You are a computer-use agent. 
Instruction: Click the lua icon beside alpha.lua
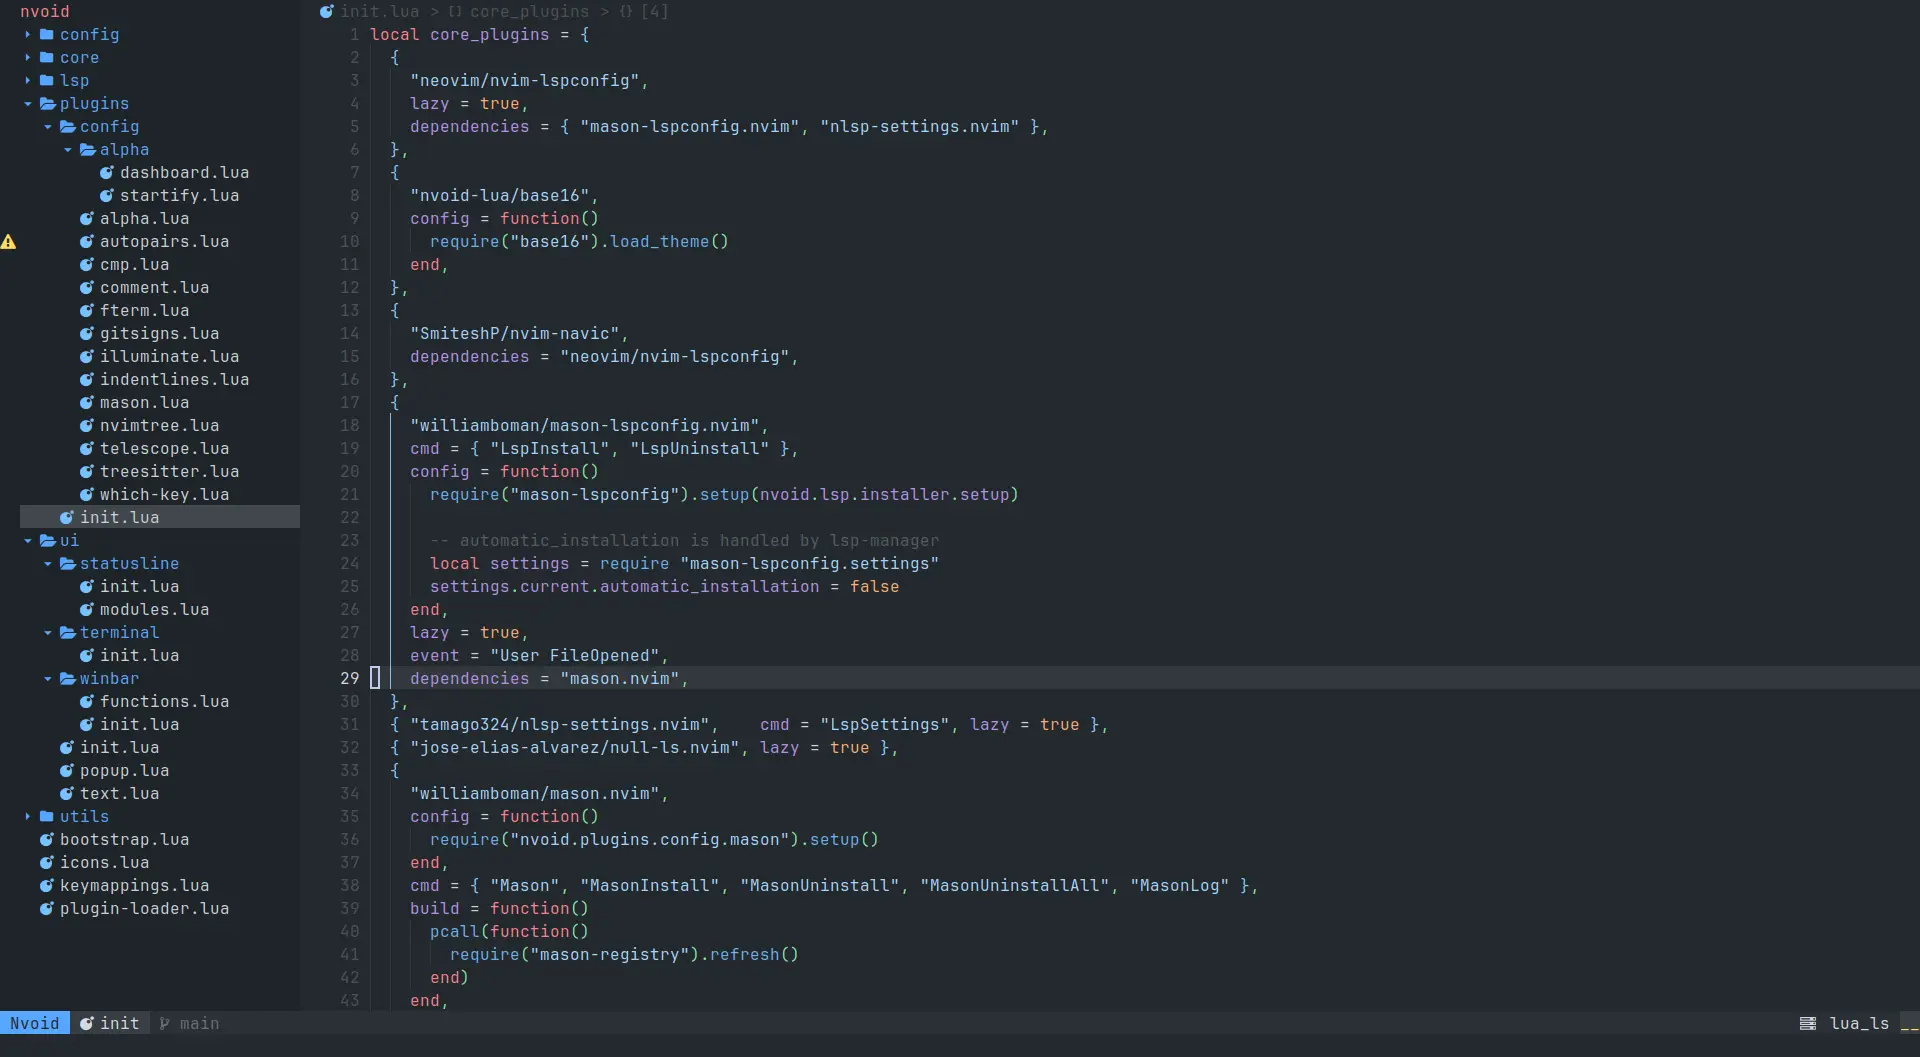(87, 219)
